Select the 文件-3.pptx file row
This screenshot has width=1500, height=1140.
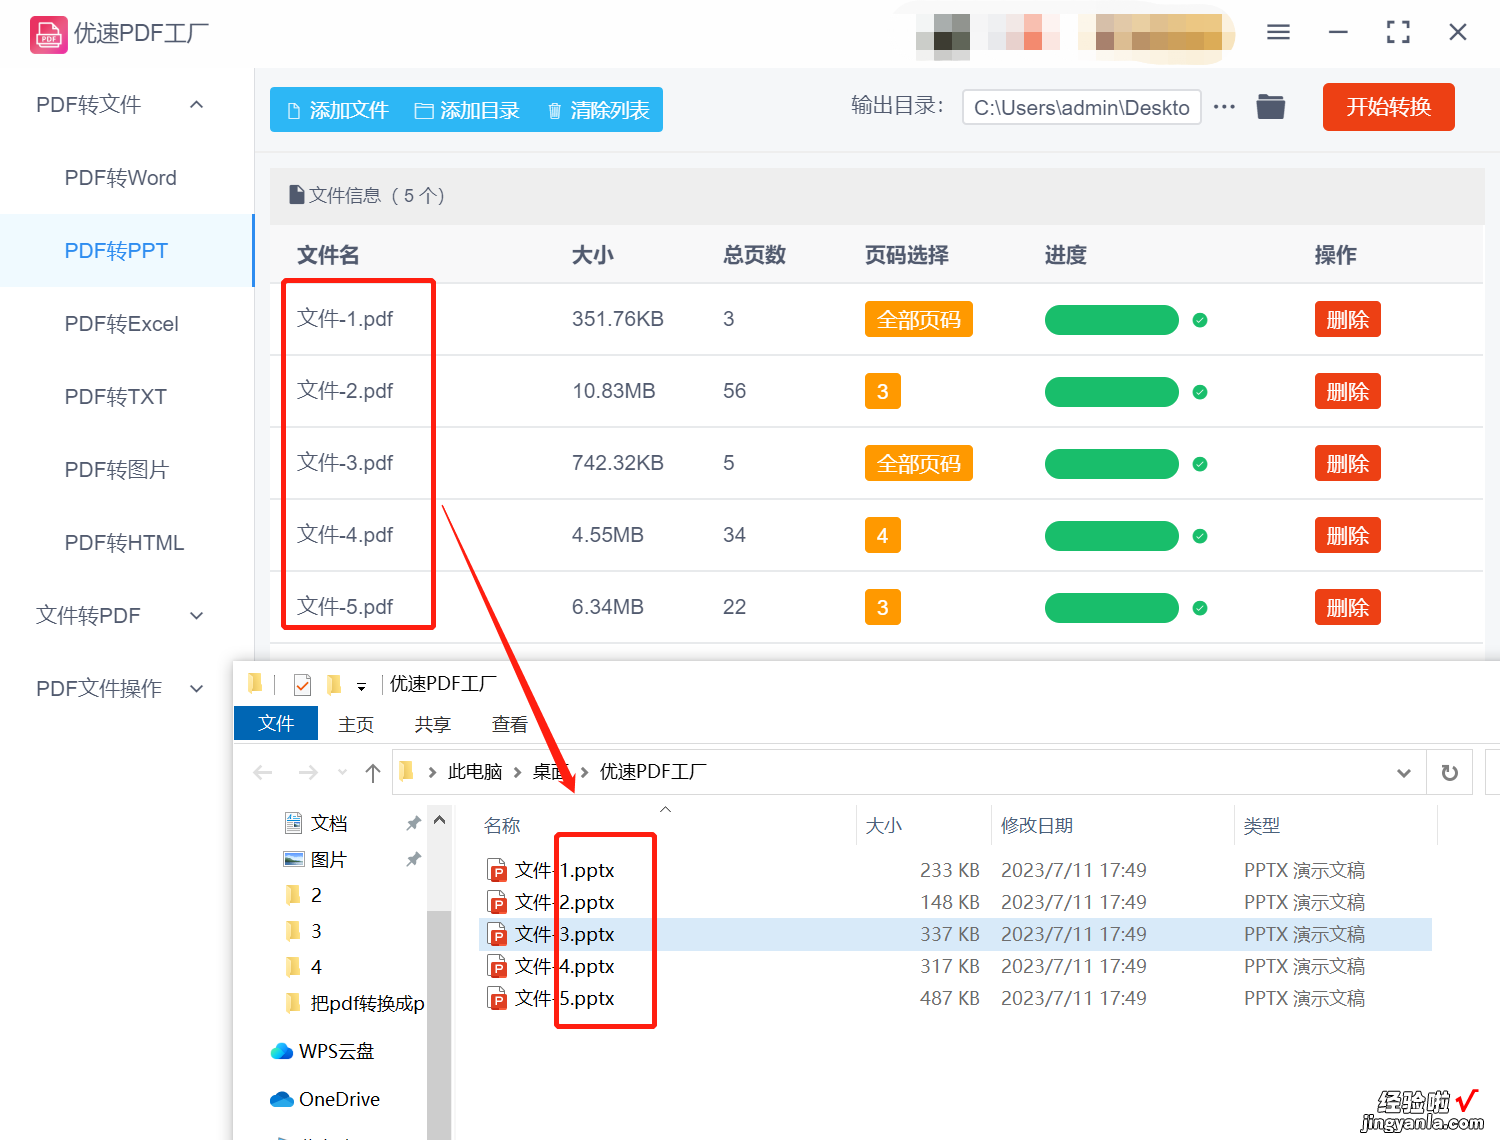956,934
